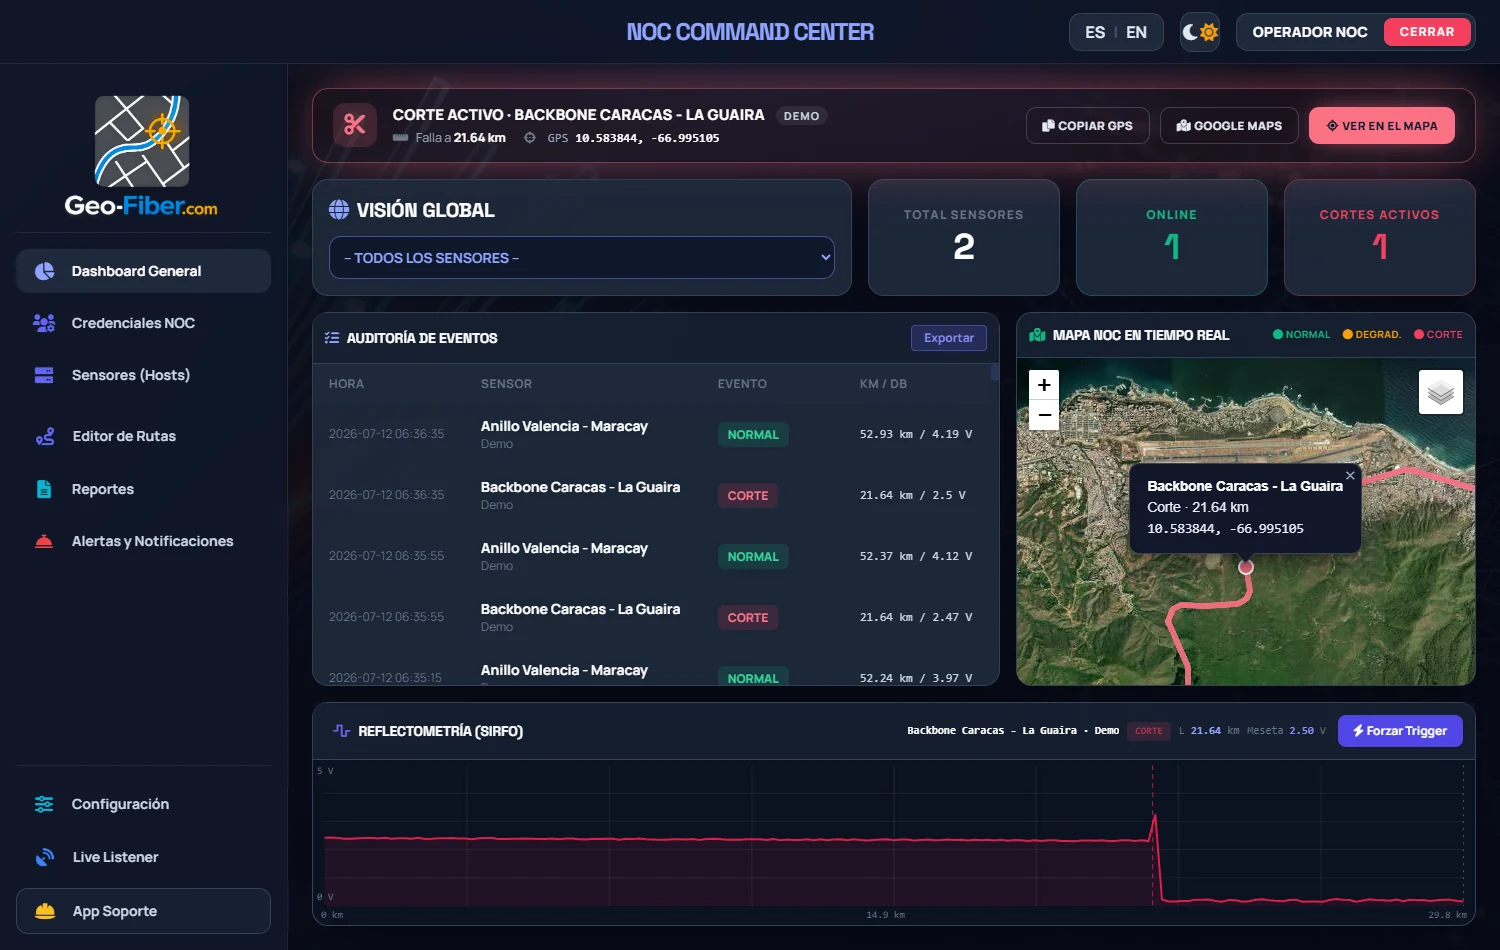Switch language to EN
The image size is (1500, 950).
pyautogui.click(x=1136, y=32)
